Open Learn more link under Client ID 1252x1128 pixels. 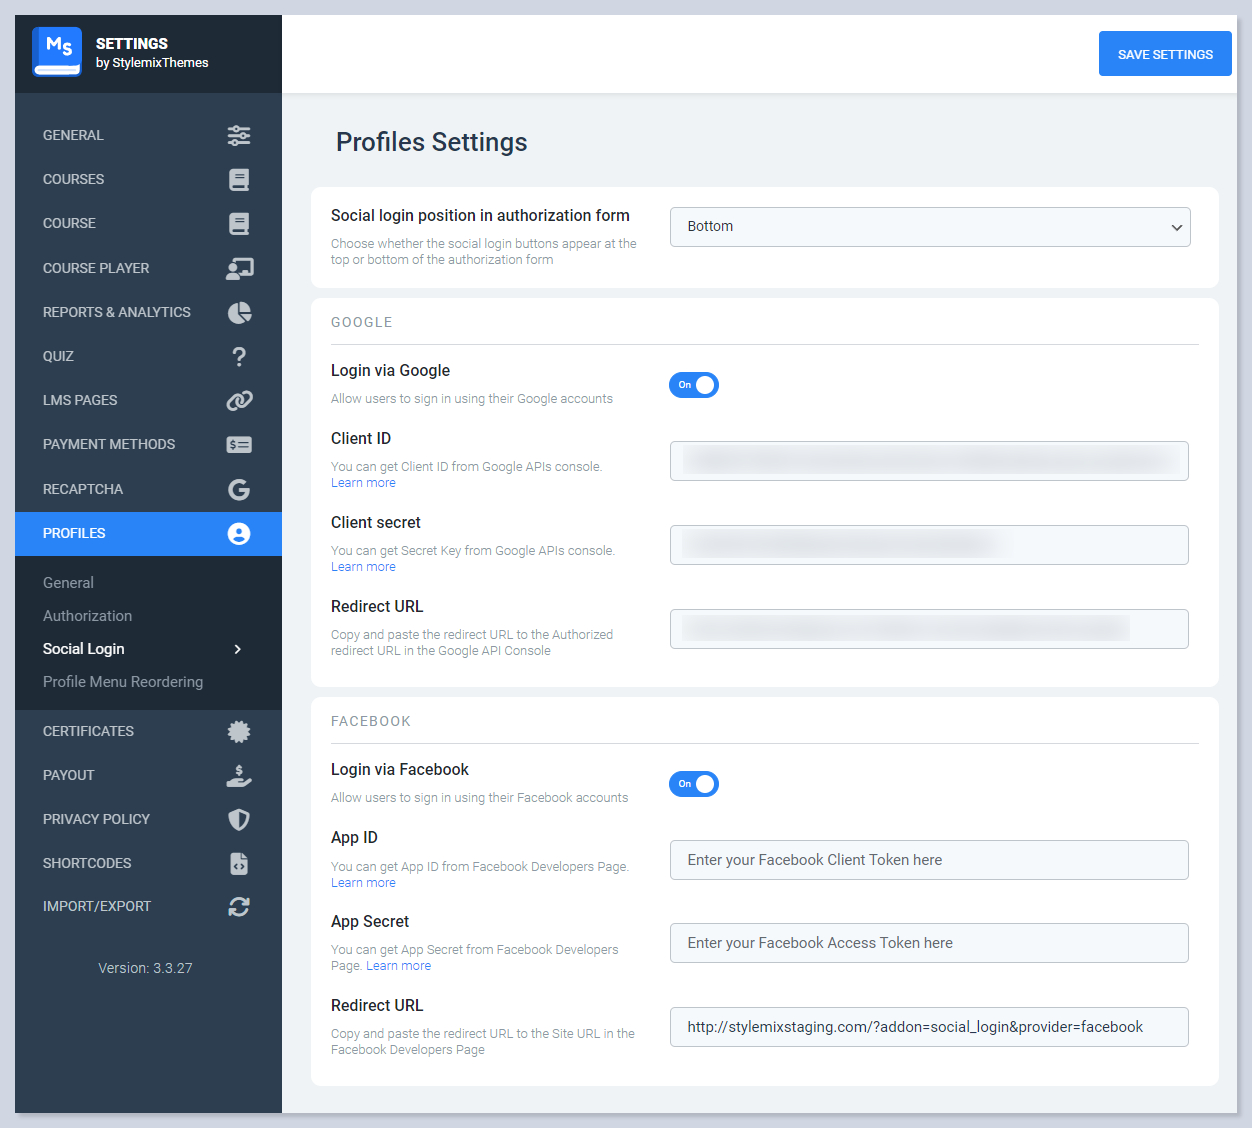point(363,483)
